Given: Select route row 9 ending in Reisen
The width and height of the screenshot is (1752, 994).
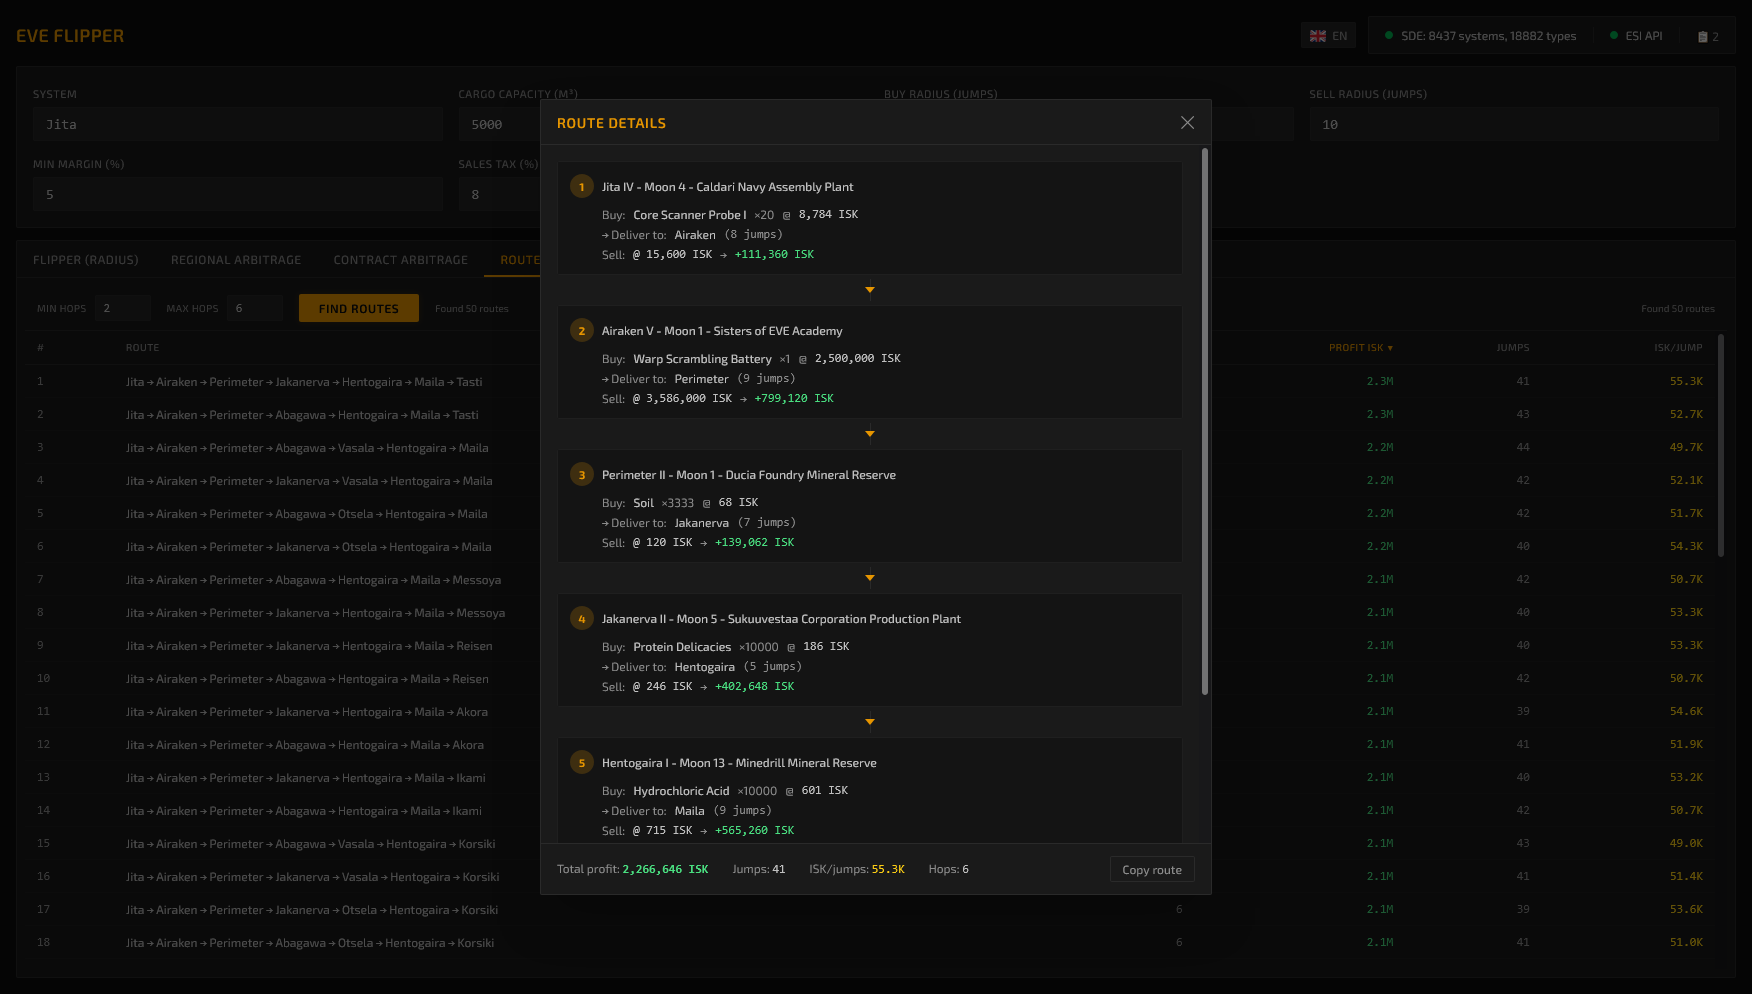Looking at the screenshot, I should coord(870,646).
